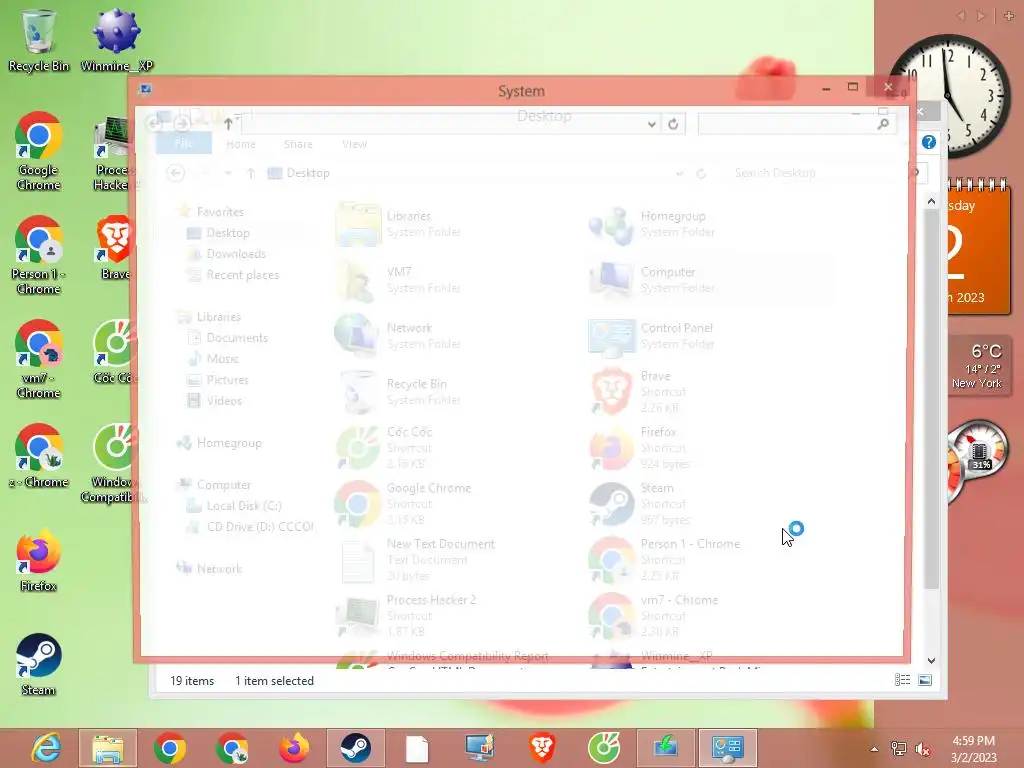Open the faded Share ribbon tab
Image resolution: width=1024 pixels, height=768 pixels.
[298, 144]
